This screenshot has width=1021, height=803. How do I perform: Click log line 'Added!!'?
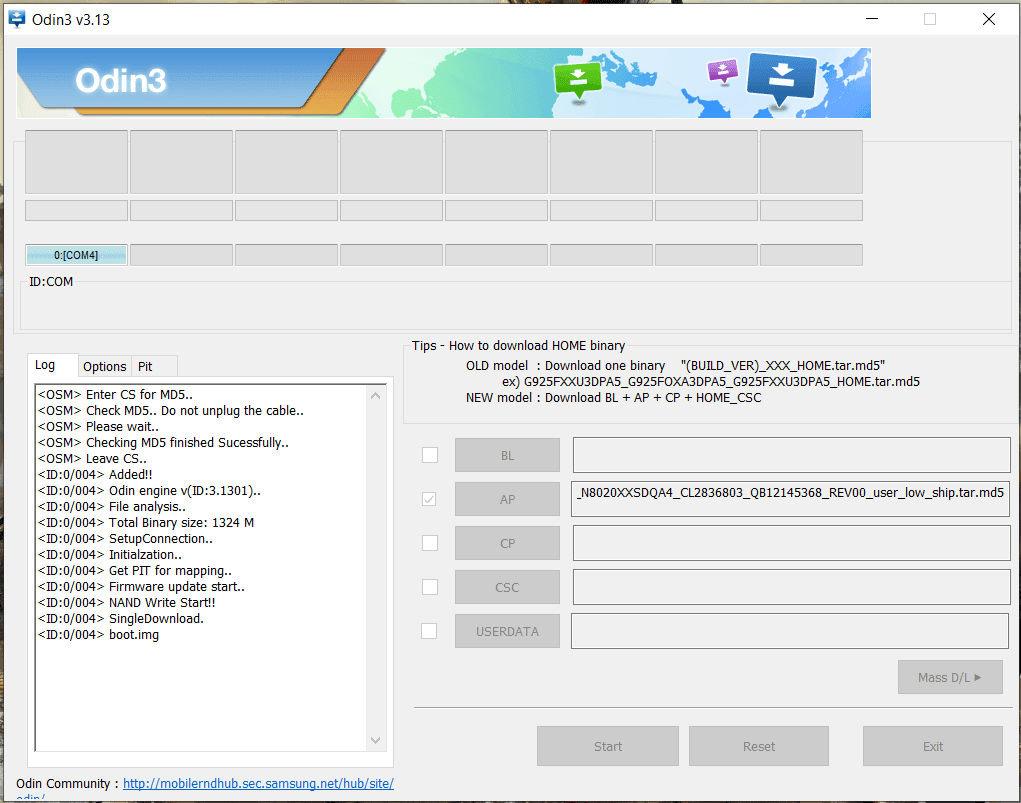point(95,474)
